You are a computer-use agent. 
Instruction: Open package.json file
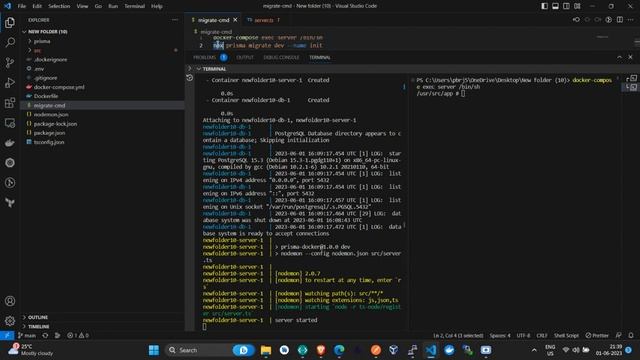49,133
